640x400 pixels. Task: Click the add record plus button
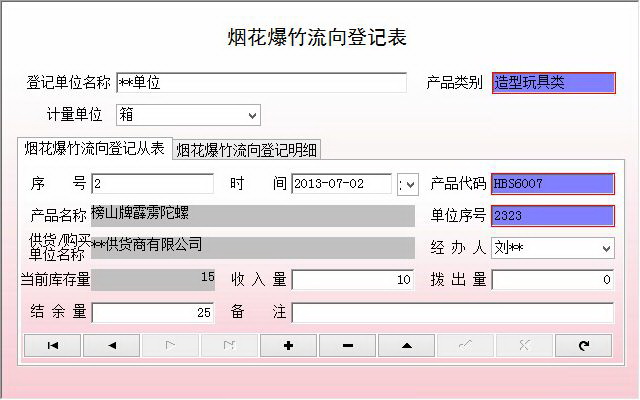click(x=289, y=346)
